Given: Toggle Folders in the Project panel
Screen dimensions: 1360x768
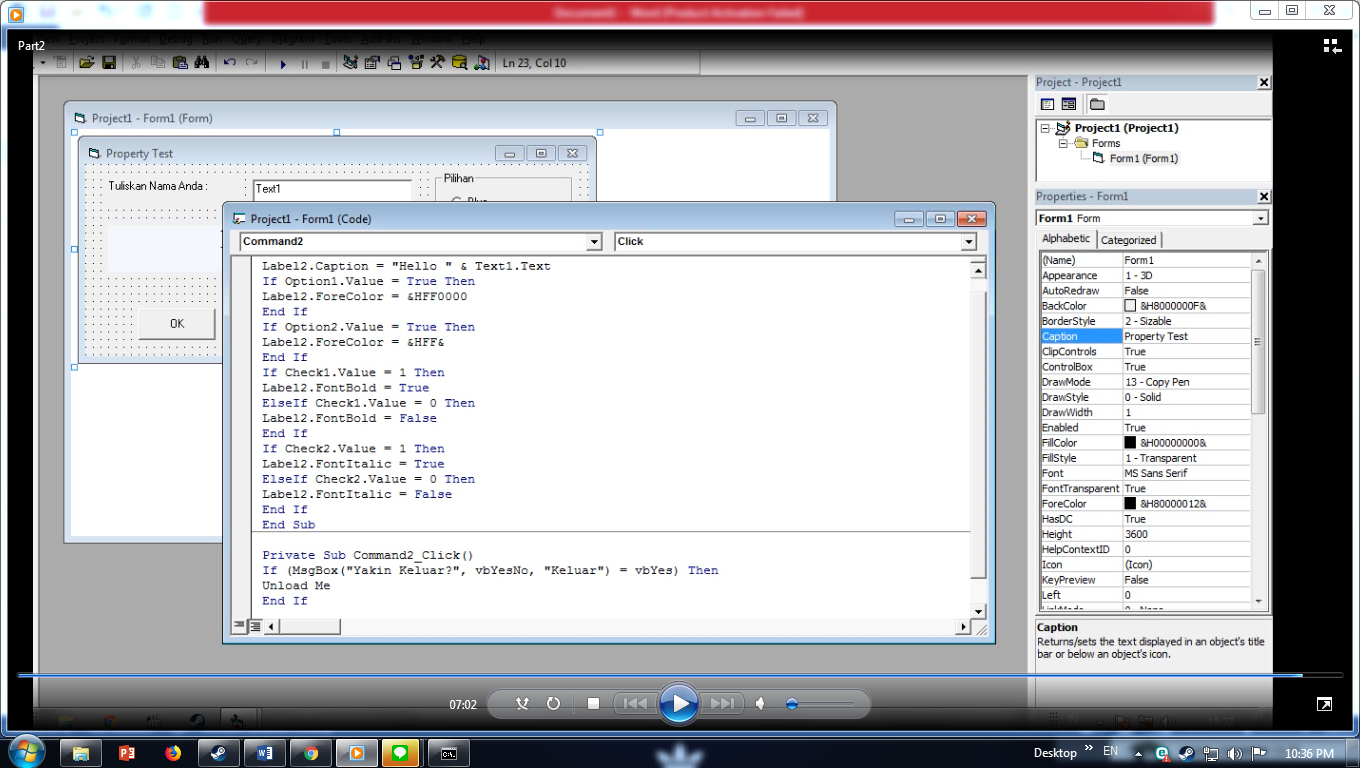Looking at the screenshot, I should (1097, 104).
